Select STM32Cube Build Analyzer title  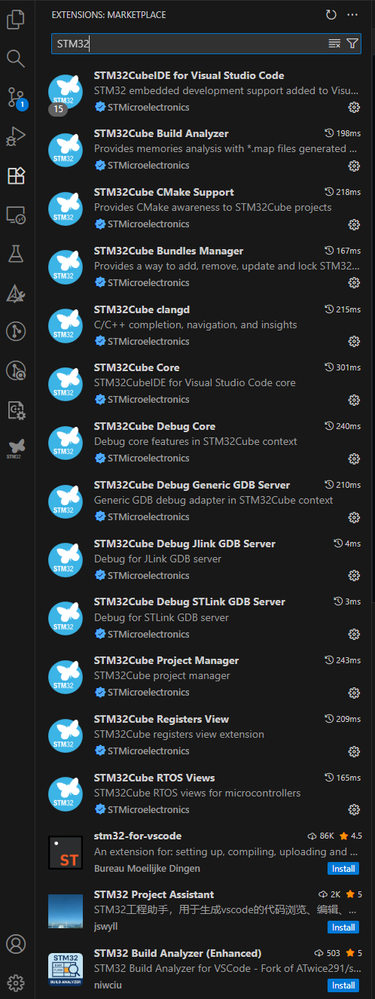pos(161,134)
